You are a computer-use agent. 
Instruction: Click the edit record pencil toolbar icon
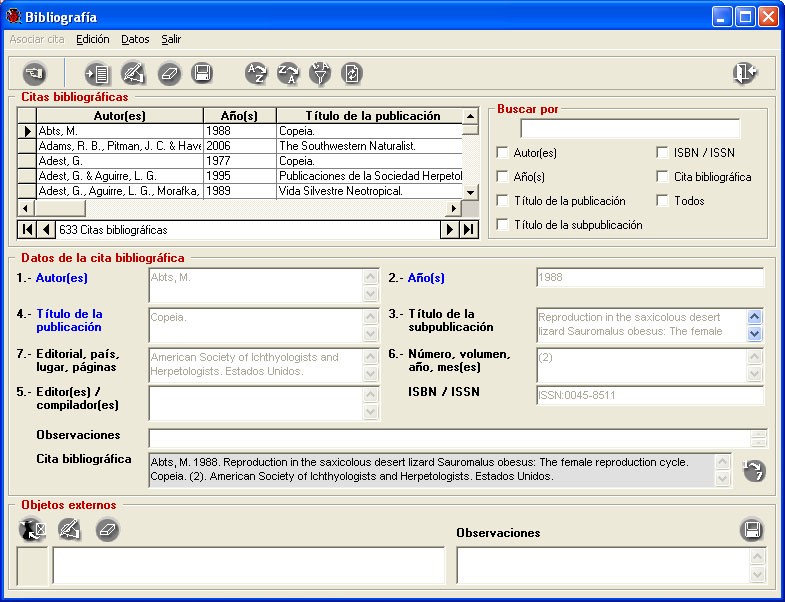tap(133, 74)
